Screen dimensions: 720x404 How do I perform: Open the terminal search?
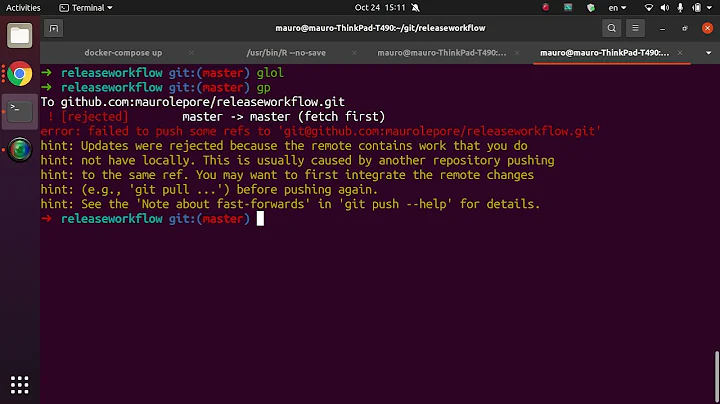coord(612,28)
